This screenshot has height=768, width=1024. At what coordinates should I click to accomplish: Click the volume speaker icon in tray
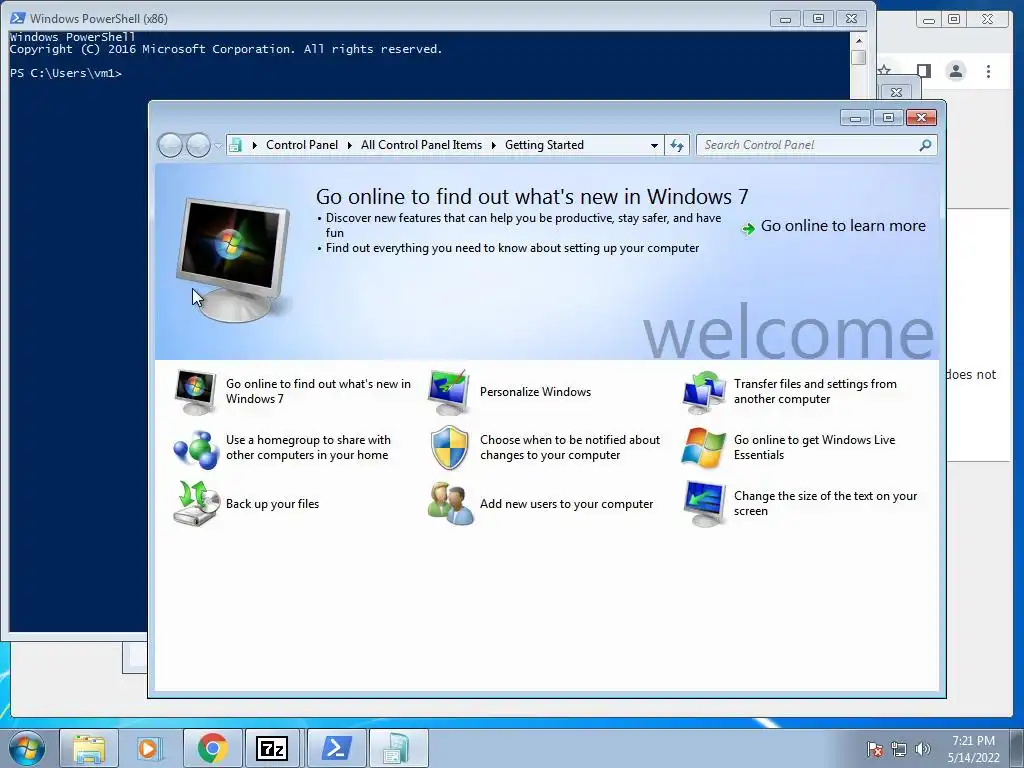(x=922, y=749)
